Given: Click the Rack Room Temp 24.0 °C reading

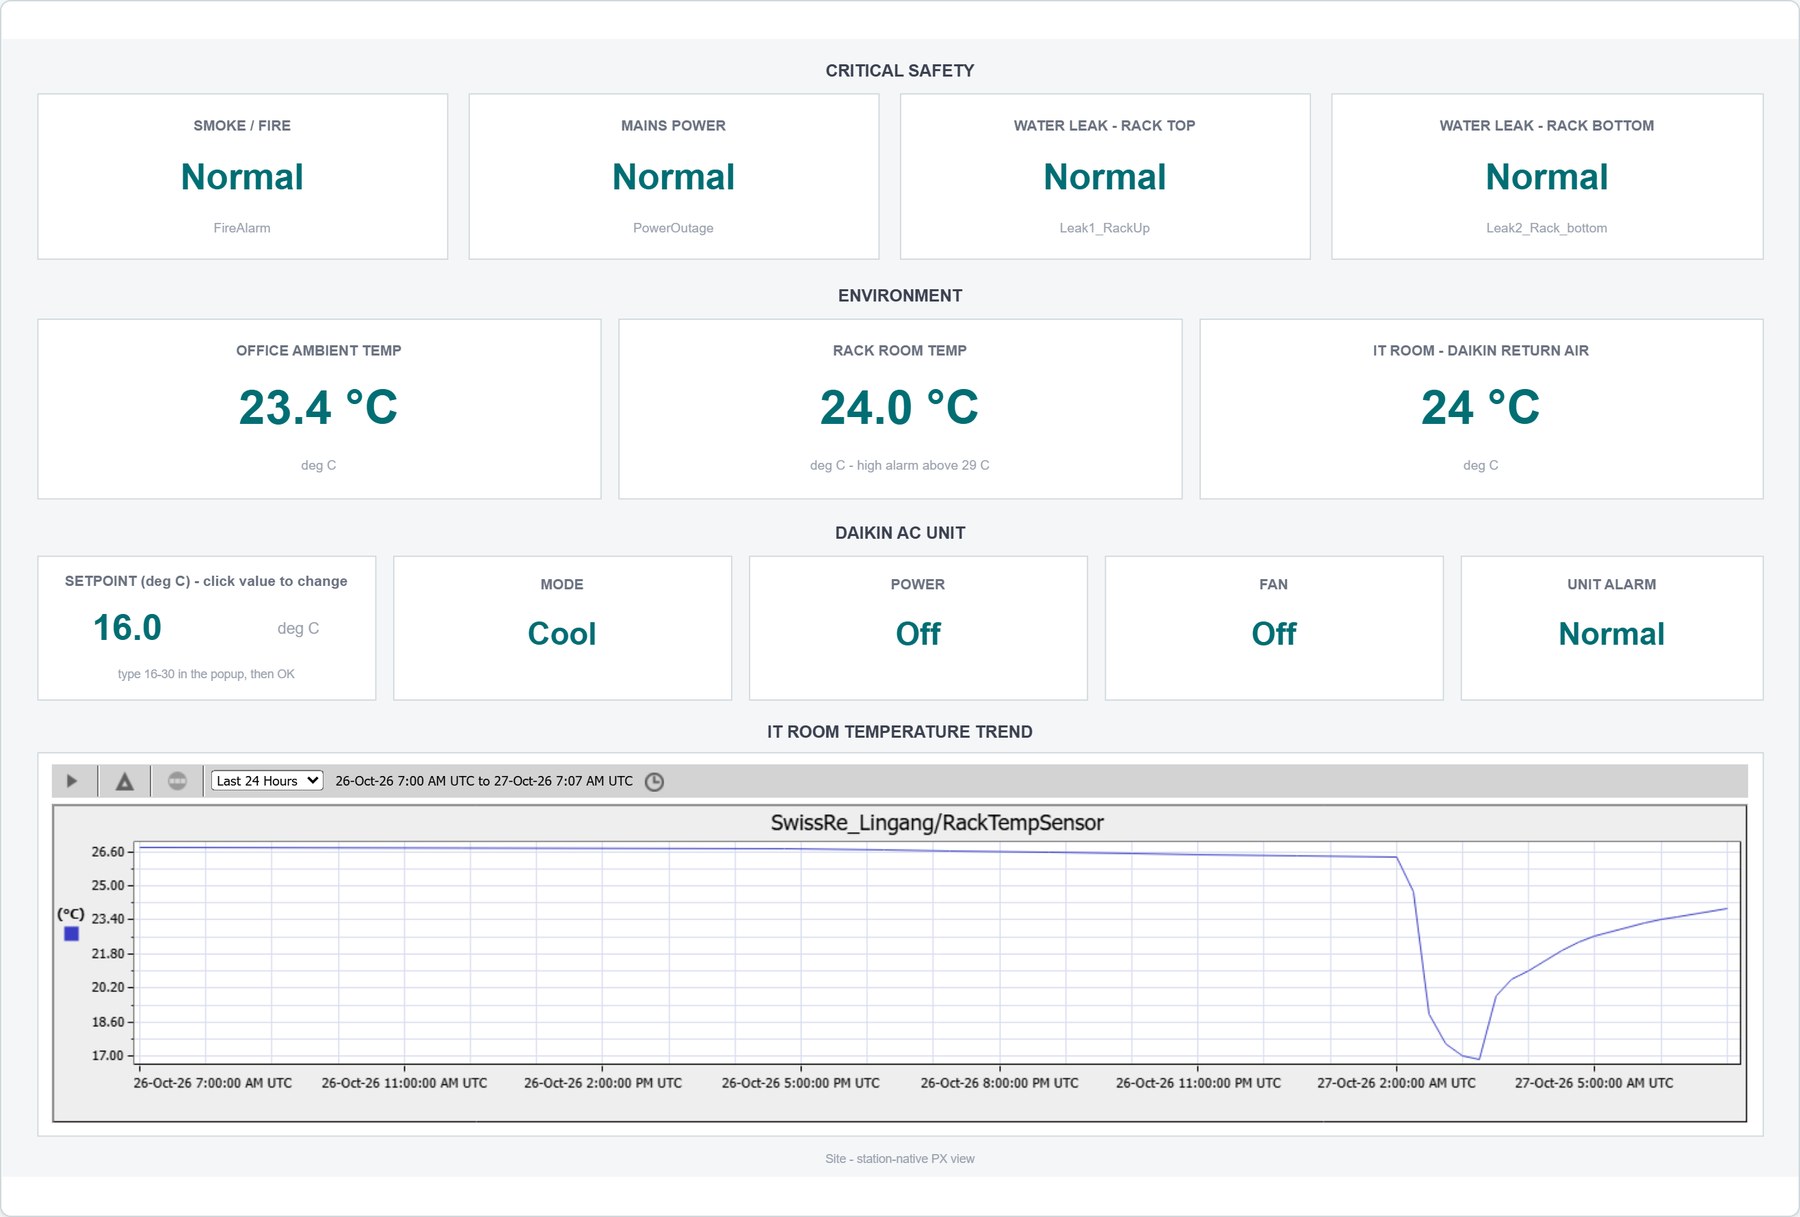Looking at the screenshot, I should [x=900, y=407].
